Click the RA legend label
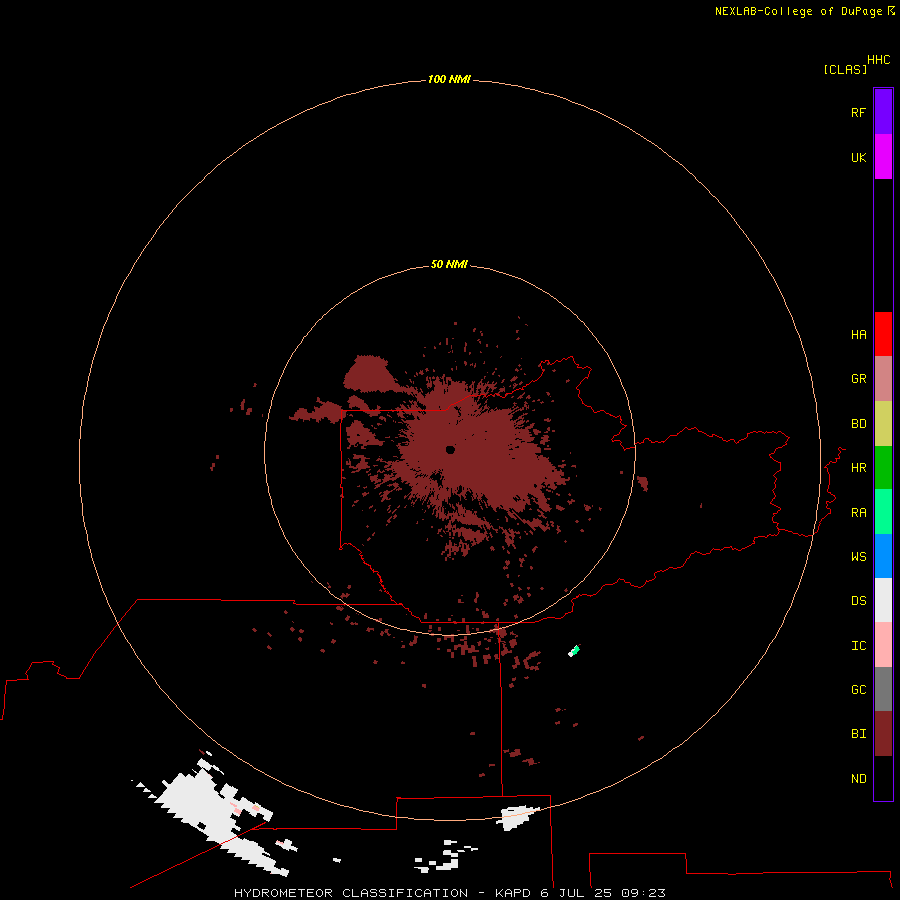 (858, 513)
